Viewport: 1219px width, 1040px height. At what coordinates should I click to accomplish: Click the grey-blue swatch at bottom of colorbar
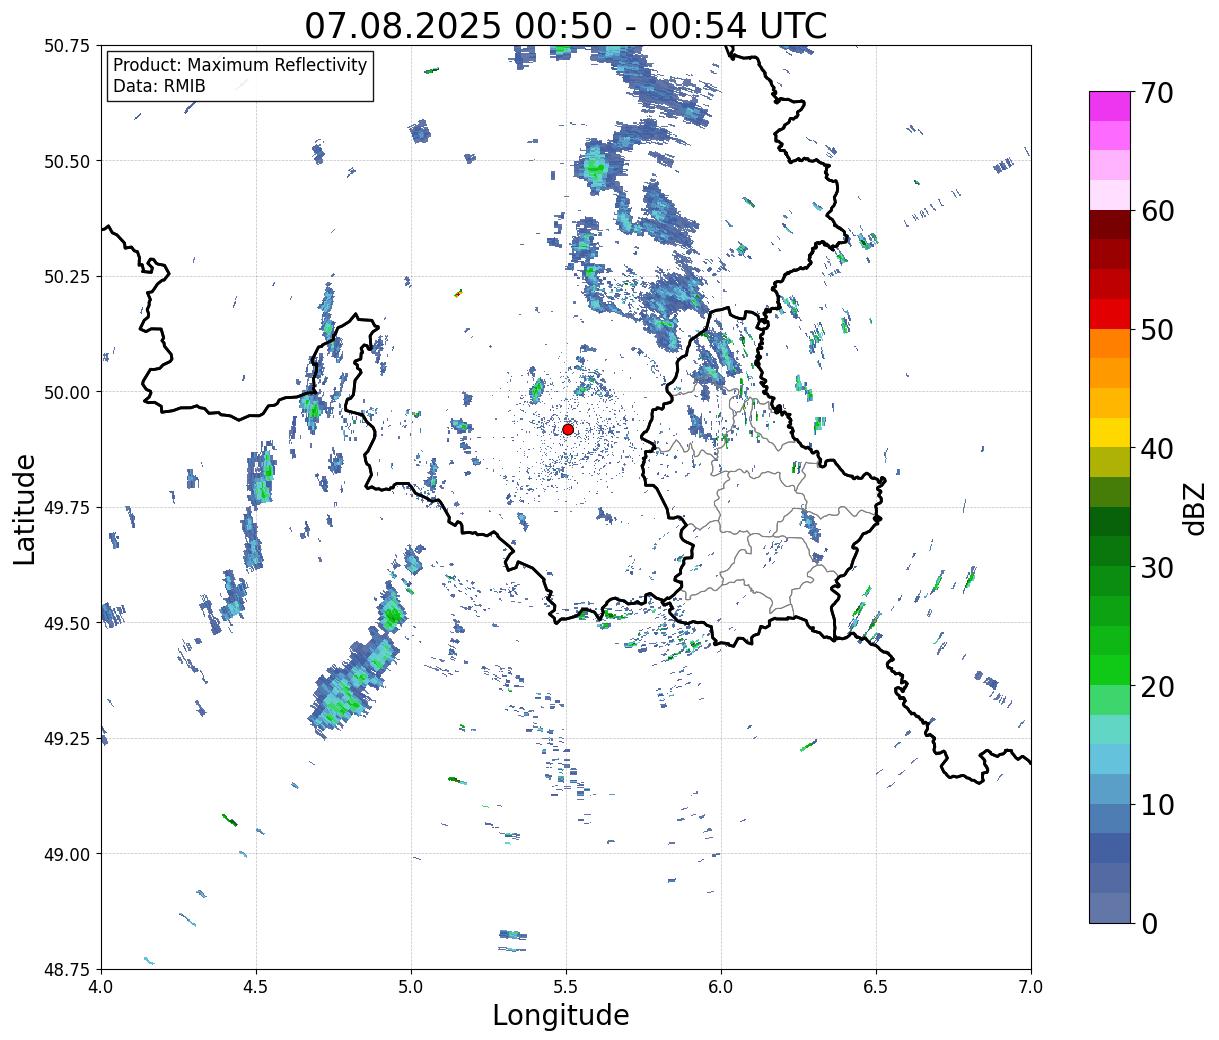point(1110,907)
